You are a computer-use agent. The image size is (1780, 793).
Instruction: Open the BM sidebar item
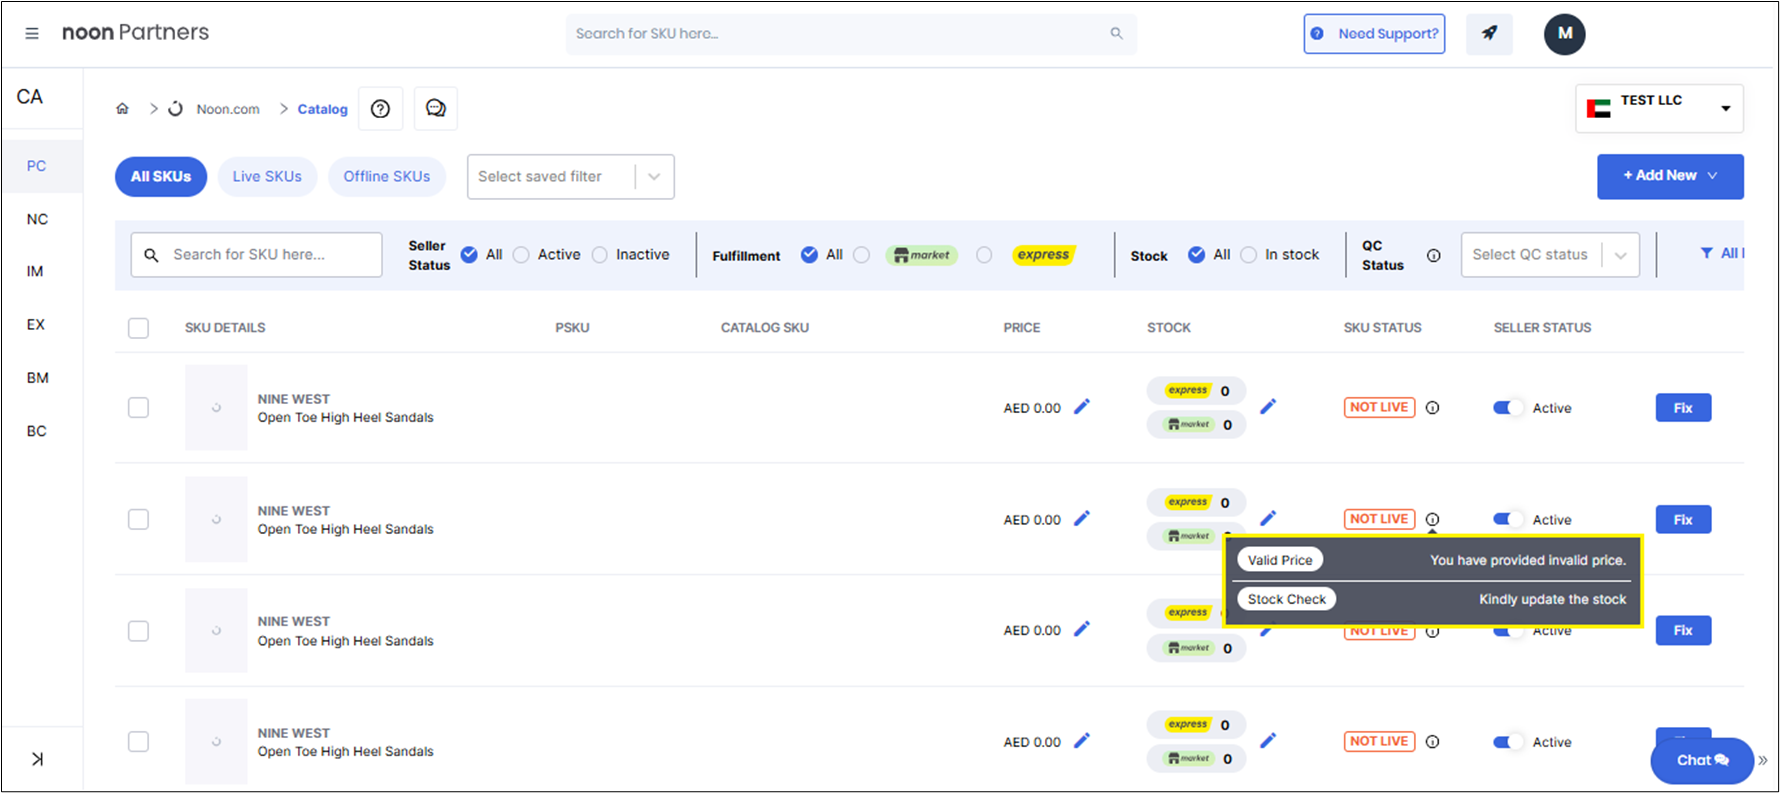[x=37, y=378]
